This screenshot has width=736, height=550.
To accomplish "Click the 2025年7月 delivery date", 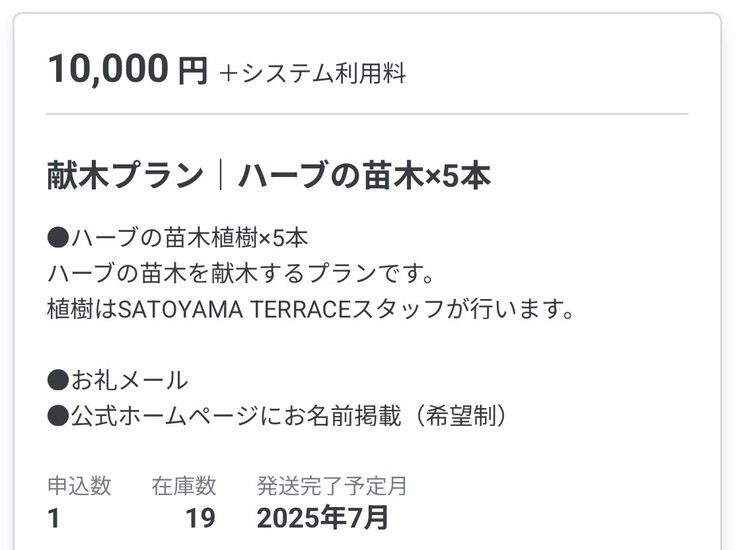I will click(322, 518).
